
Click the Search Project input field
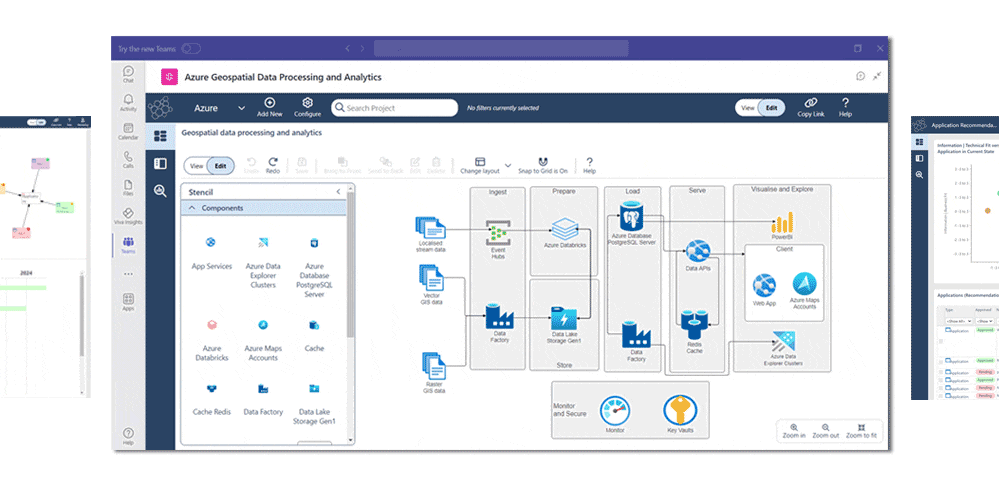(x=394, y=108)
